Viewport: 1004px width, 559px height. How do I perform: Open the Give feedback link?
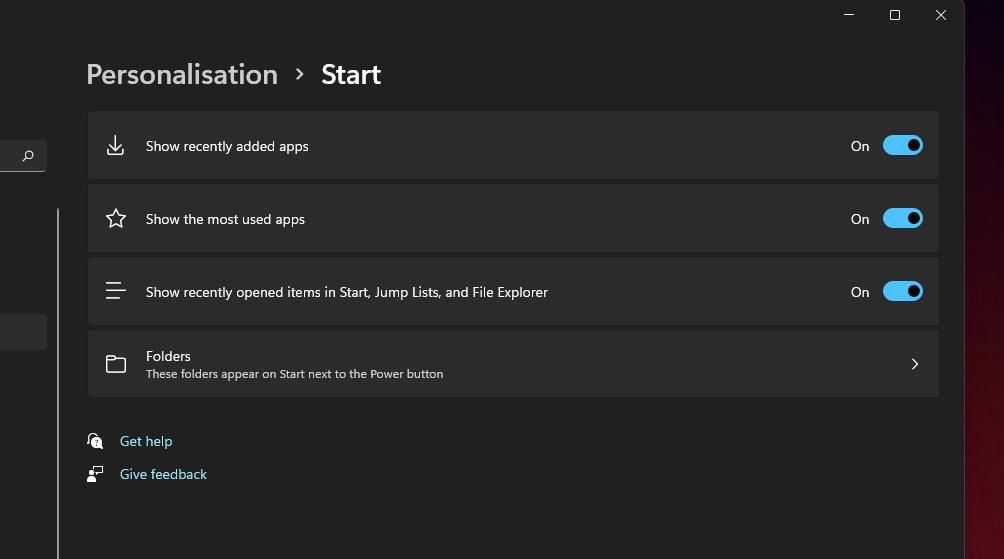[163, 474]
